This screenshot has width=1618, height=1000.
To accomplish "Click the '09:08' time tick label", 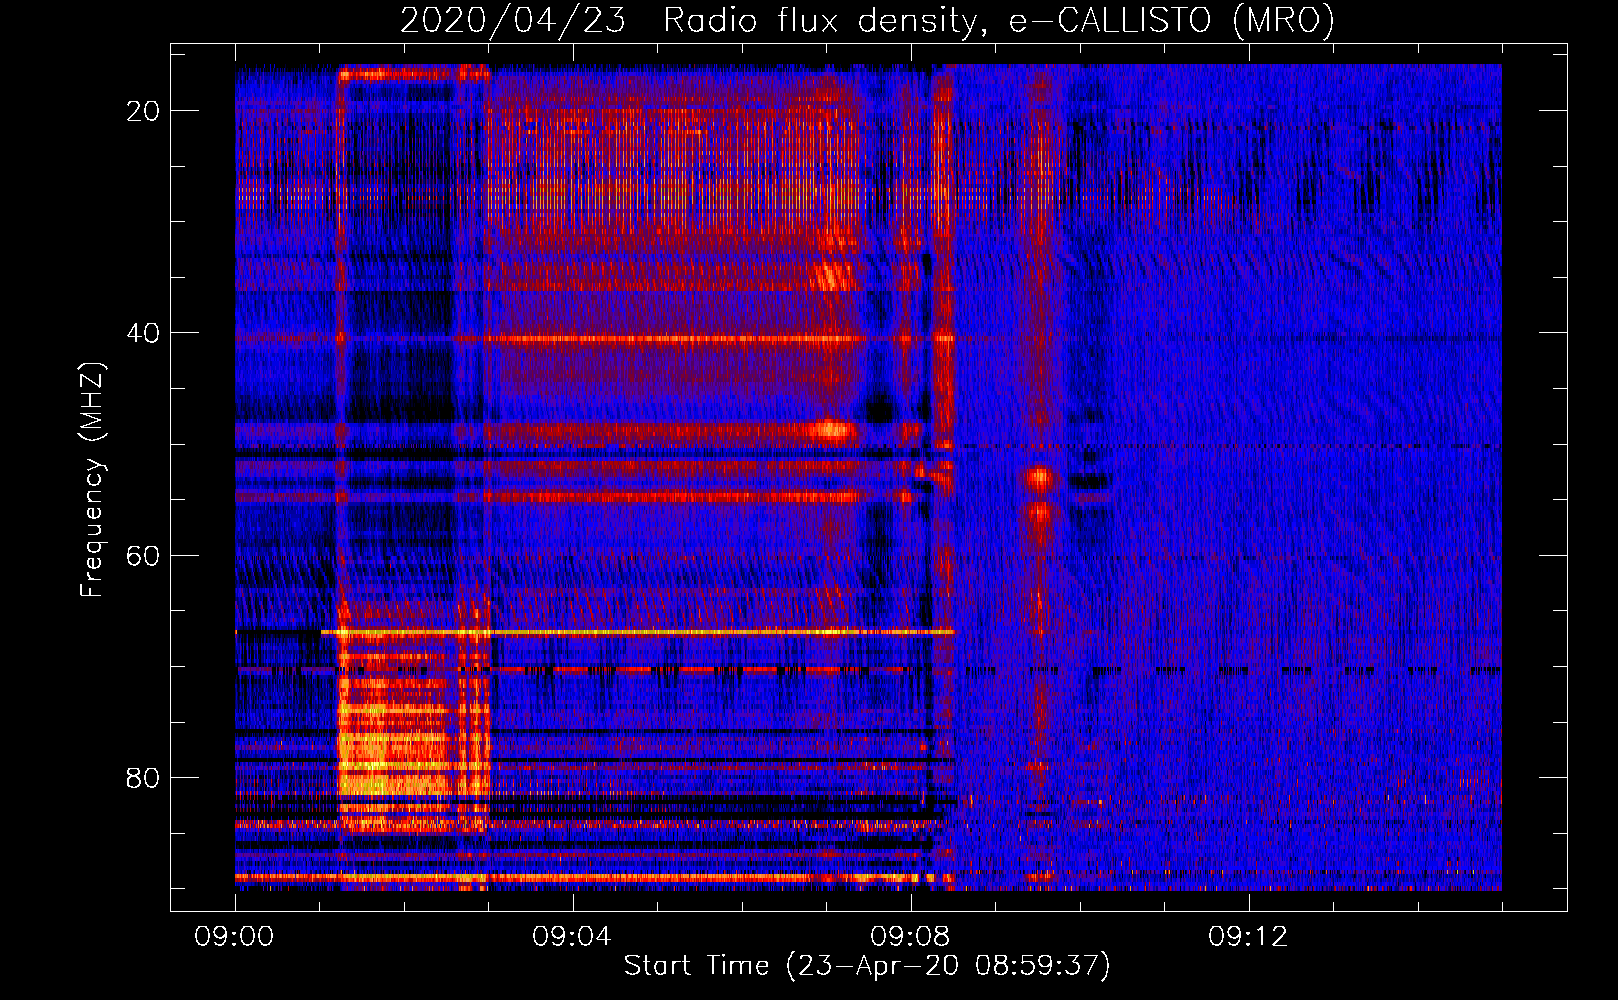I will [x=910, y=937].
